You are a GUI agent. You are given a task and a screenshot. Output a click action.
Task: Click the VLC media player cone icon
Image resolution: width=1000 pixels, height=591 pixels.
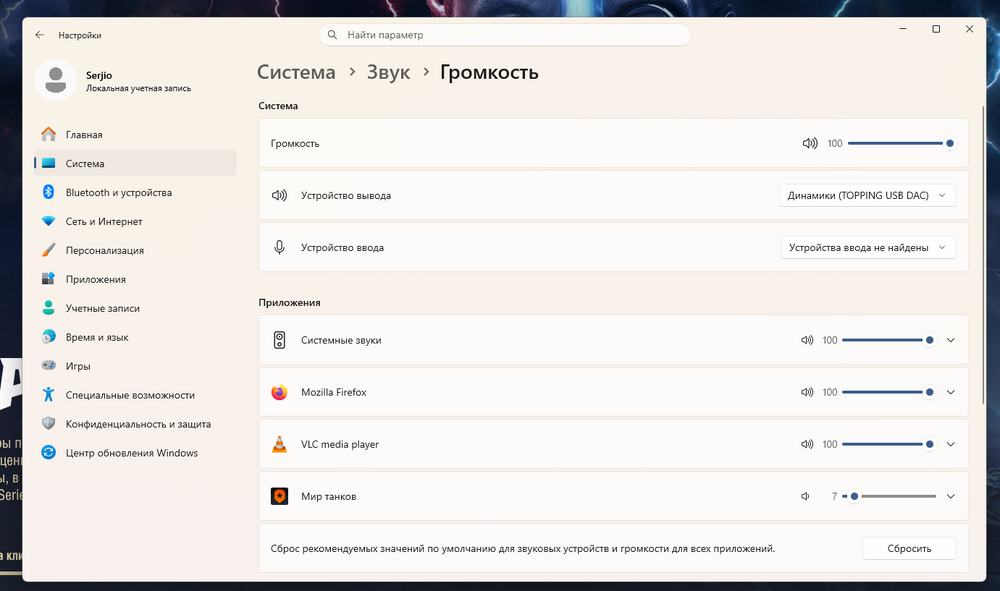click(x=279, y=444)
